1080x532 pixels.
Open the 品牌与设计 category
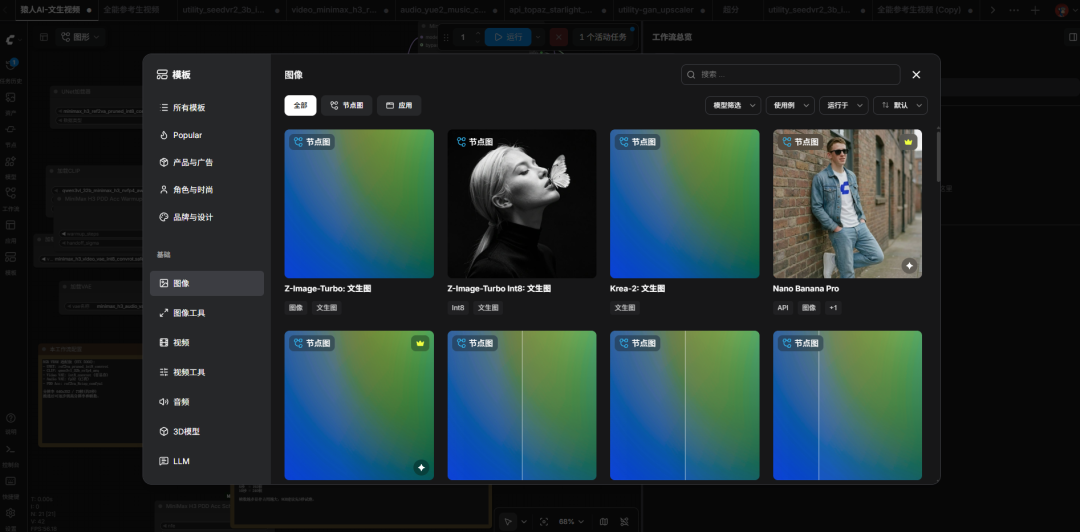[207, 217]
